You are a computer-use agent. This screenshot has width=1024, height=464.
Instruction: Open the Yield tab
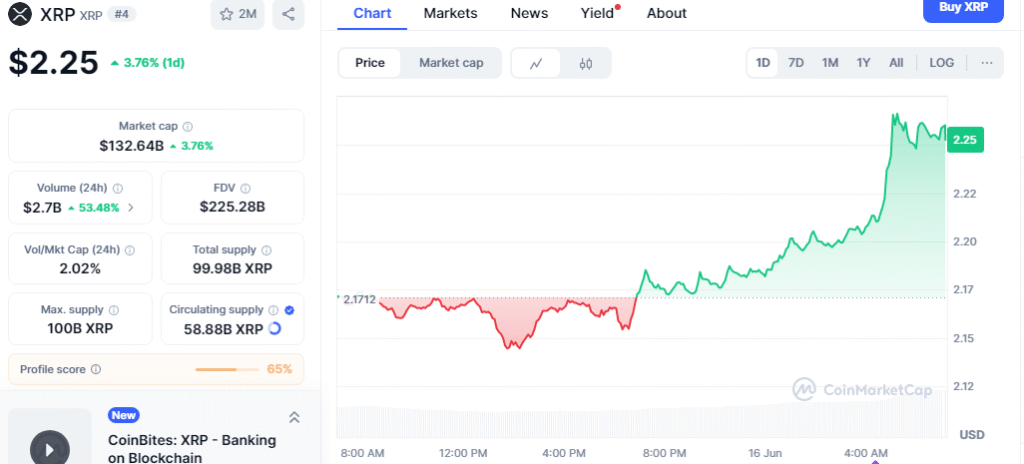(598, 13)
